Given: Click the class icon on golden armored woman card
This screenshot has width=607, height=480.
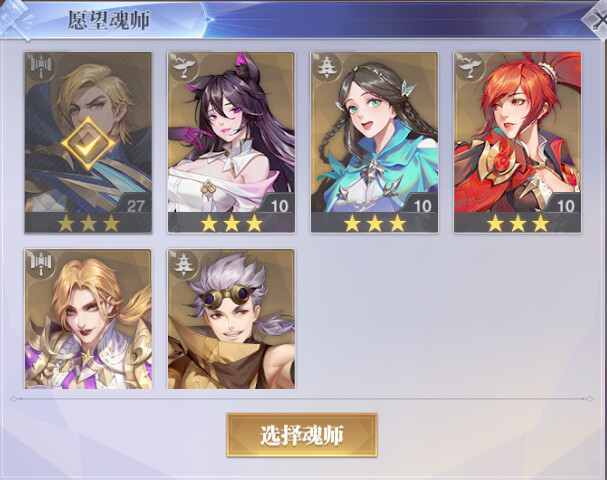Looking at the screenshot, I should tap(41, 264).
